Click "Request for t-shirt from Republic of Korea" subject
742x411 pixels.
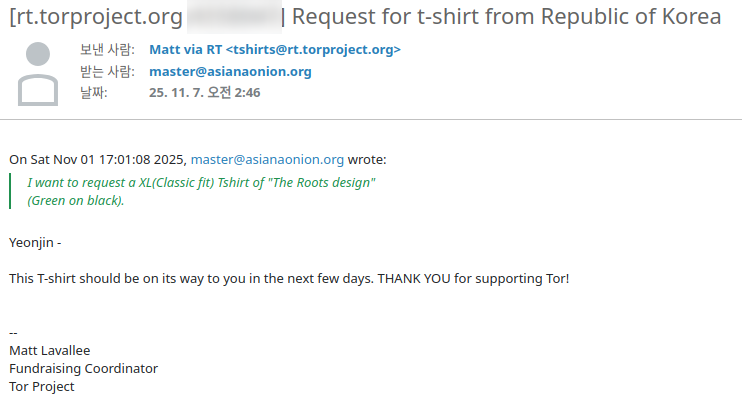pos(506,17)
